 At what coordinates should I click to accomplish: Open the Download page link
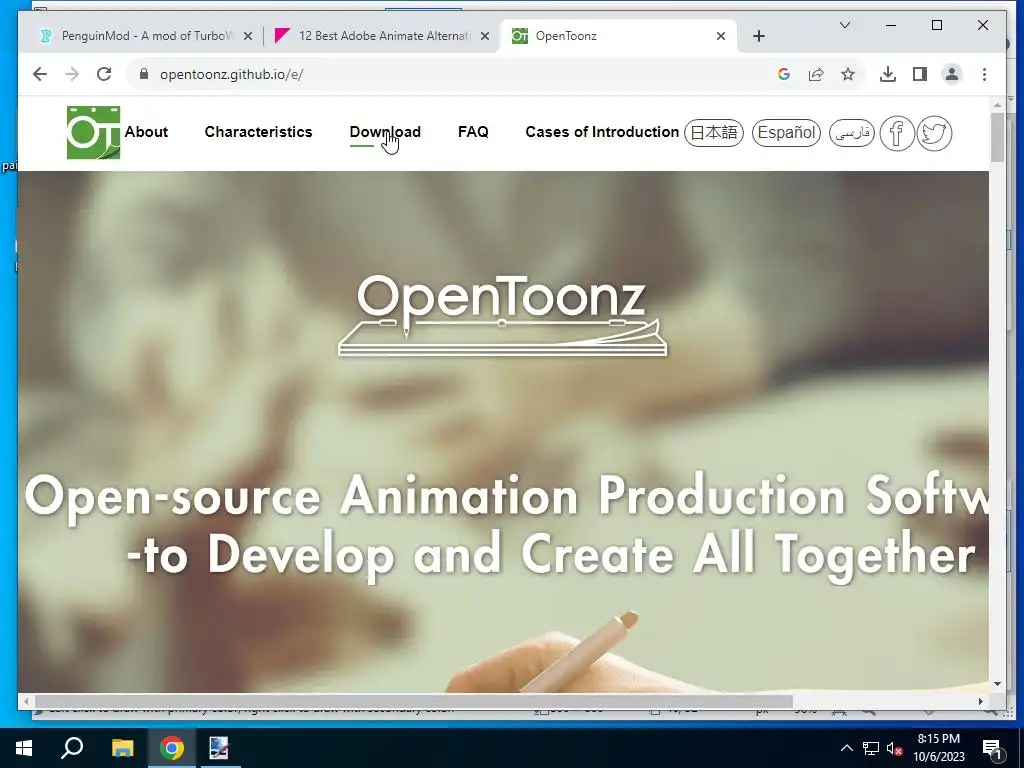coord(385,132)
